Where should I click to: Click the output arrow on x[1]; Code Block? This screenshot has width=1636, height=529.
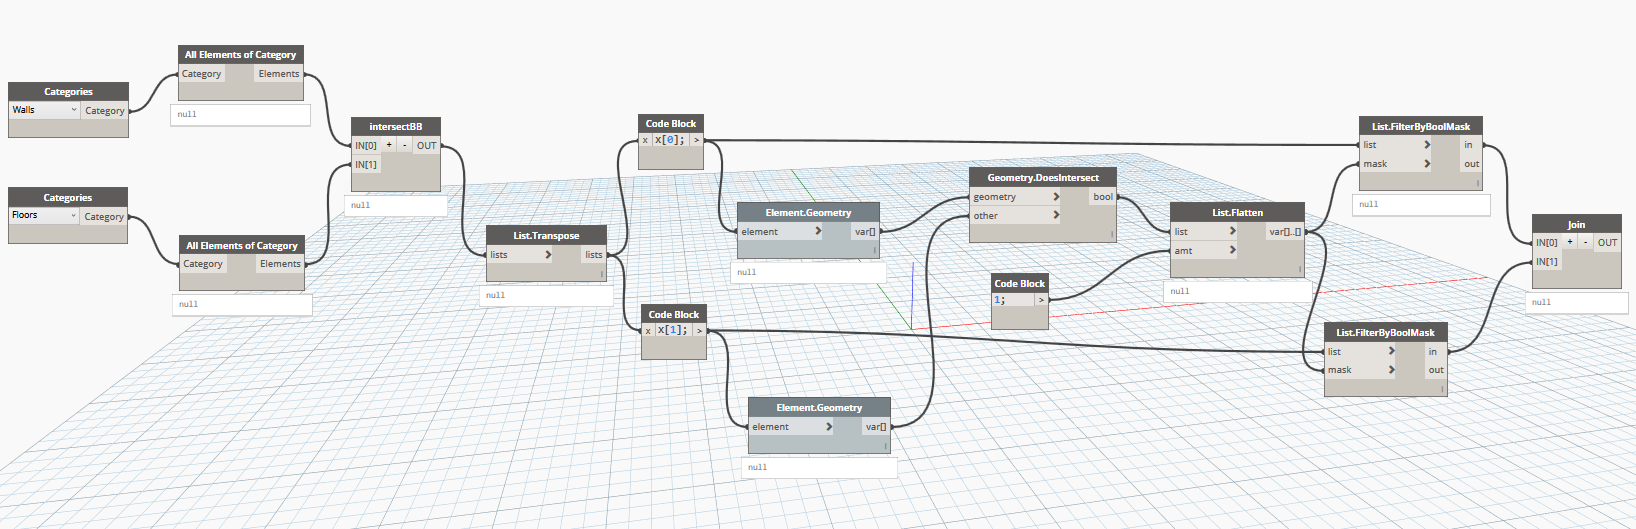click(699, 330)
